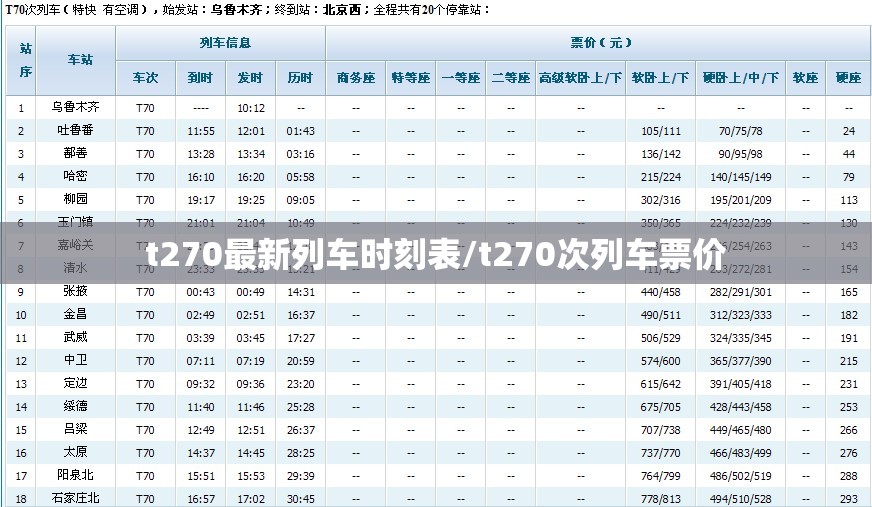Click the 一等座 column header
Viewport: 872px width, 507px height.
[460, 78]
